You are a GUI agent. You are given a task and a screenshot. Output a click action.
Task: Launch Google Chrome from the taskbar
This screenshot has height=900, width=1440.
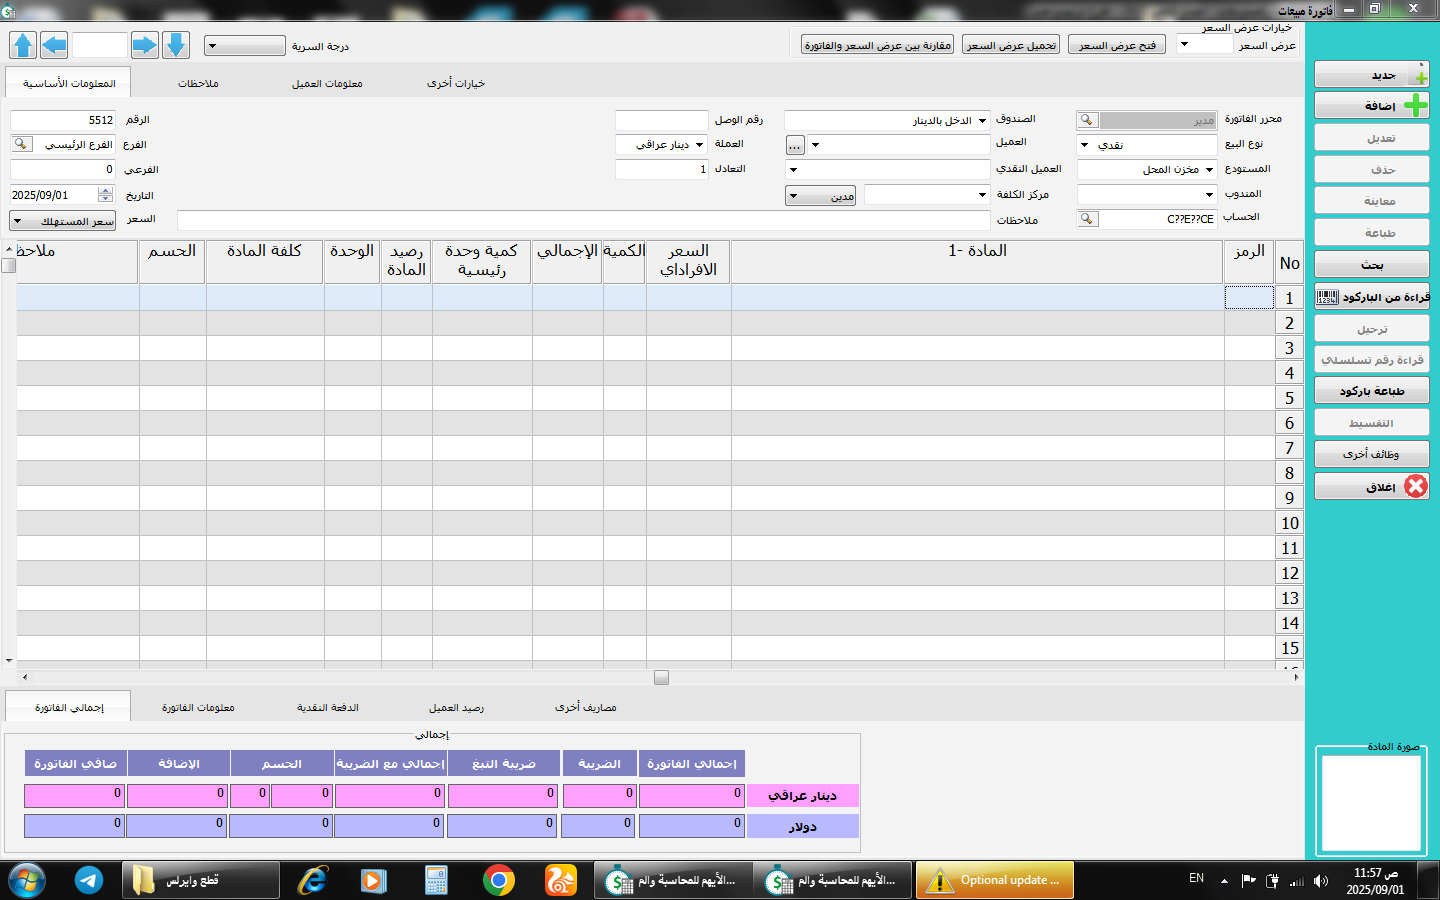click(498, 880)
